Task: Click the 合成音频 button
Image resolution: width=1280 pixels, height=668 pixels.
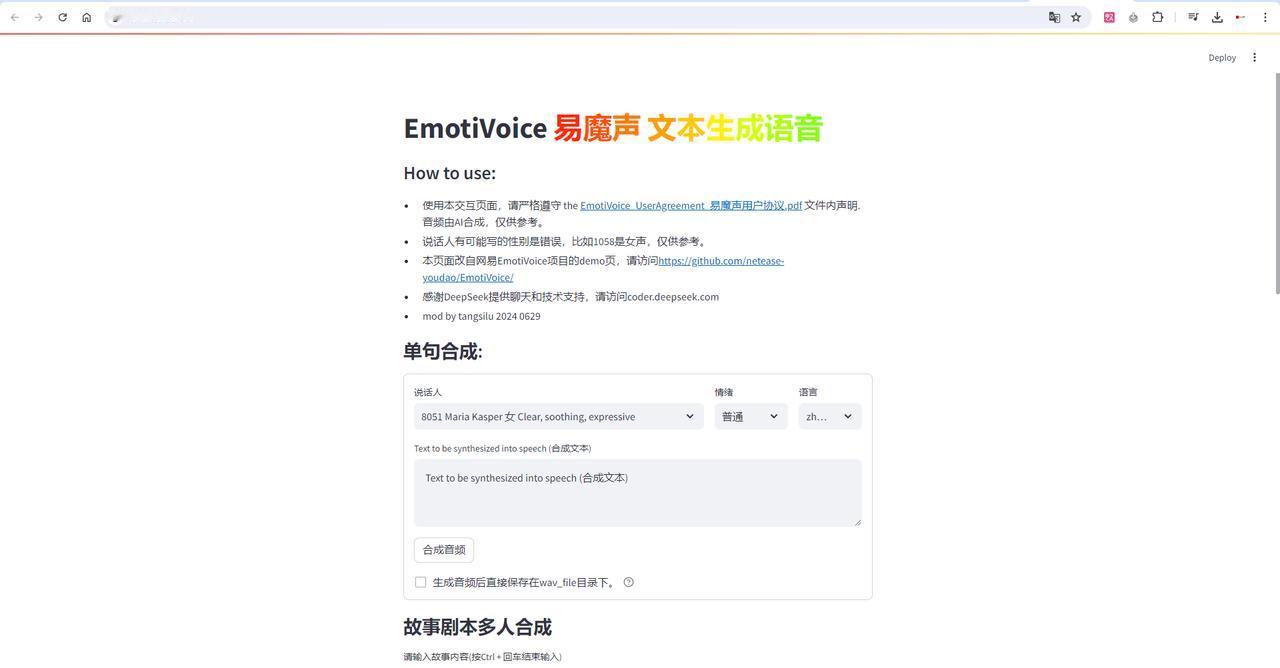Action: (x=444, y=550)
